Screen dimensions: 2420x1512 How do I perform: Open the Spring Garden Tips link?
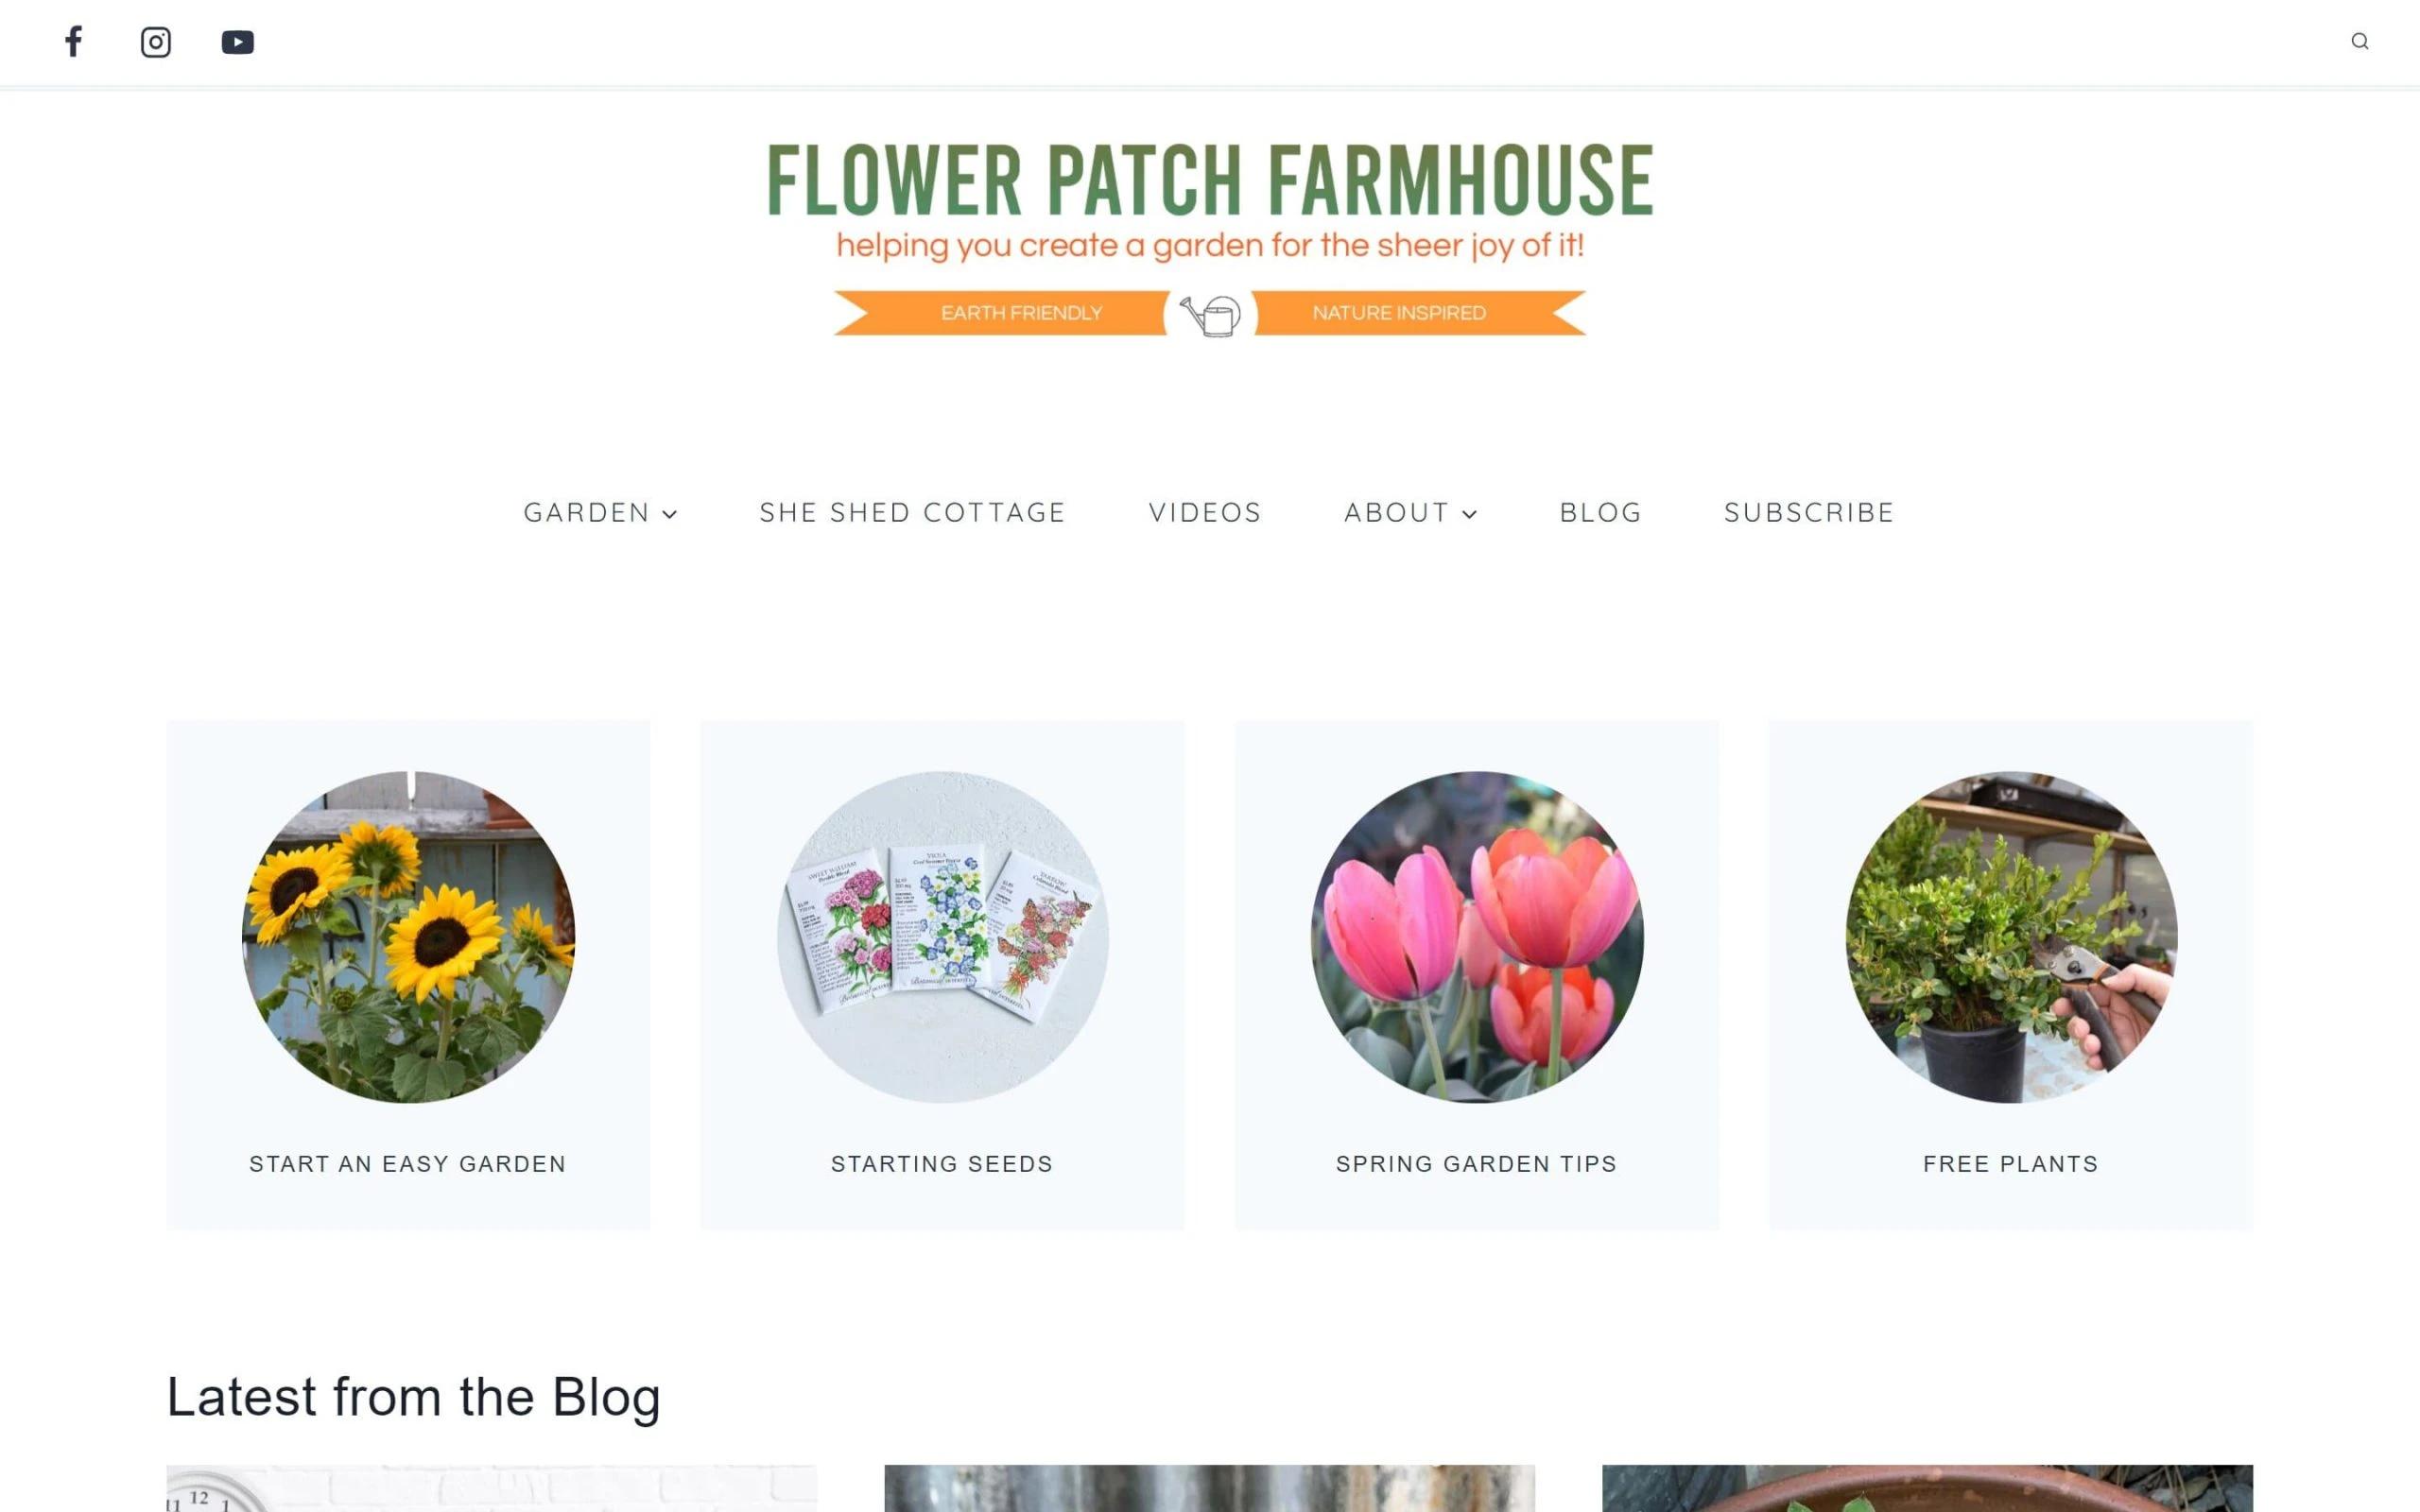pos(1477,1164)
